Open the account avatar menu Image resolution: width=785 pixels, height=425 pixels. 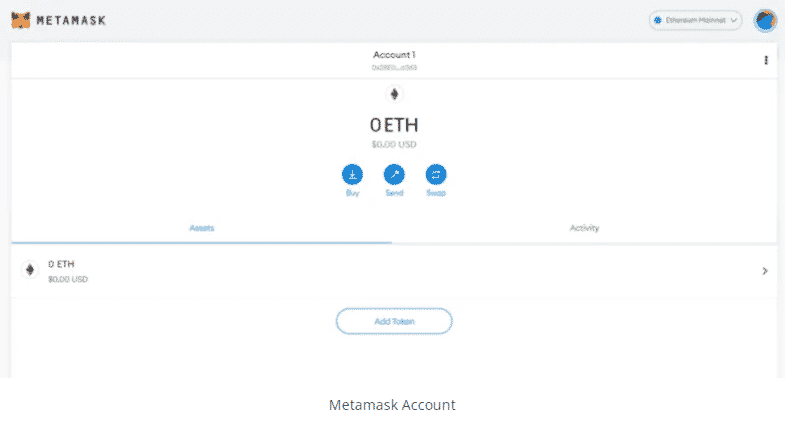[765, 21]
